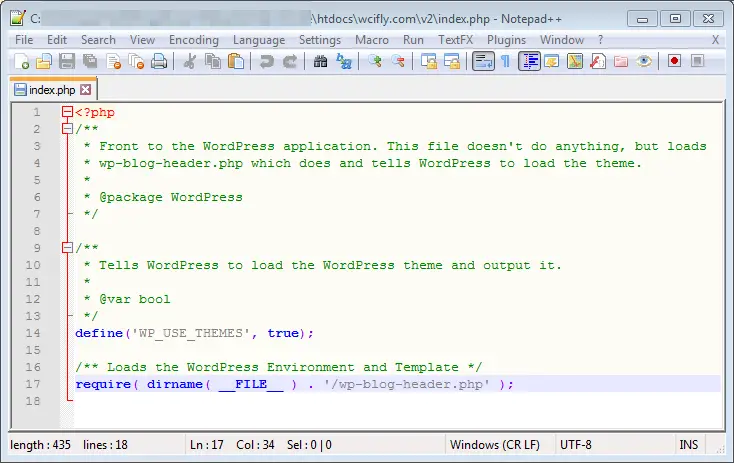
Task: Open the Folder as Workspace icon
Action: click(x=621, y=61)
